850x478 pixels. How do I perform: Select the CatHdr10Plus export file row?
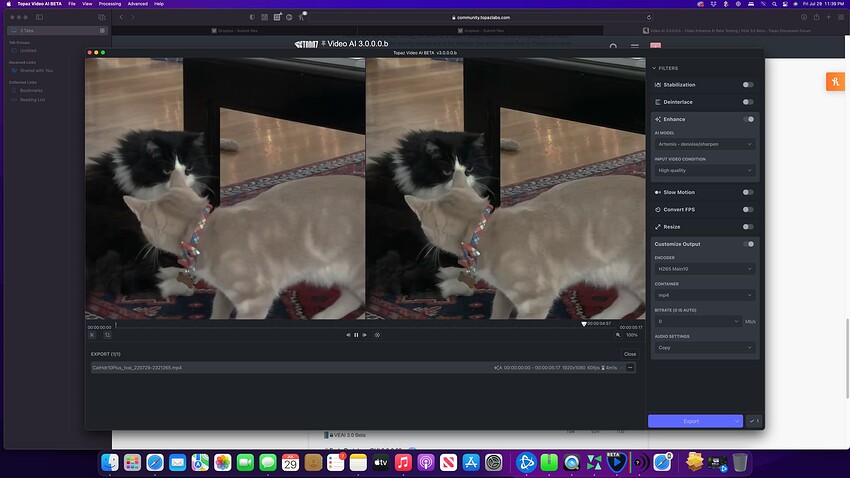point(363,368)
